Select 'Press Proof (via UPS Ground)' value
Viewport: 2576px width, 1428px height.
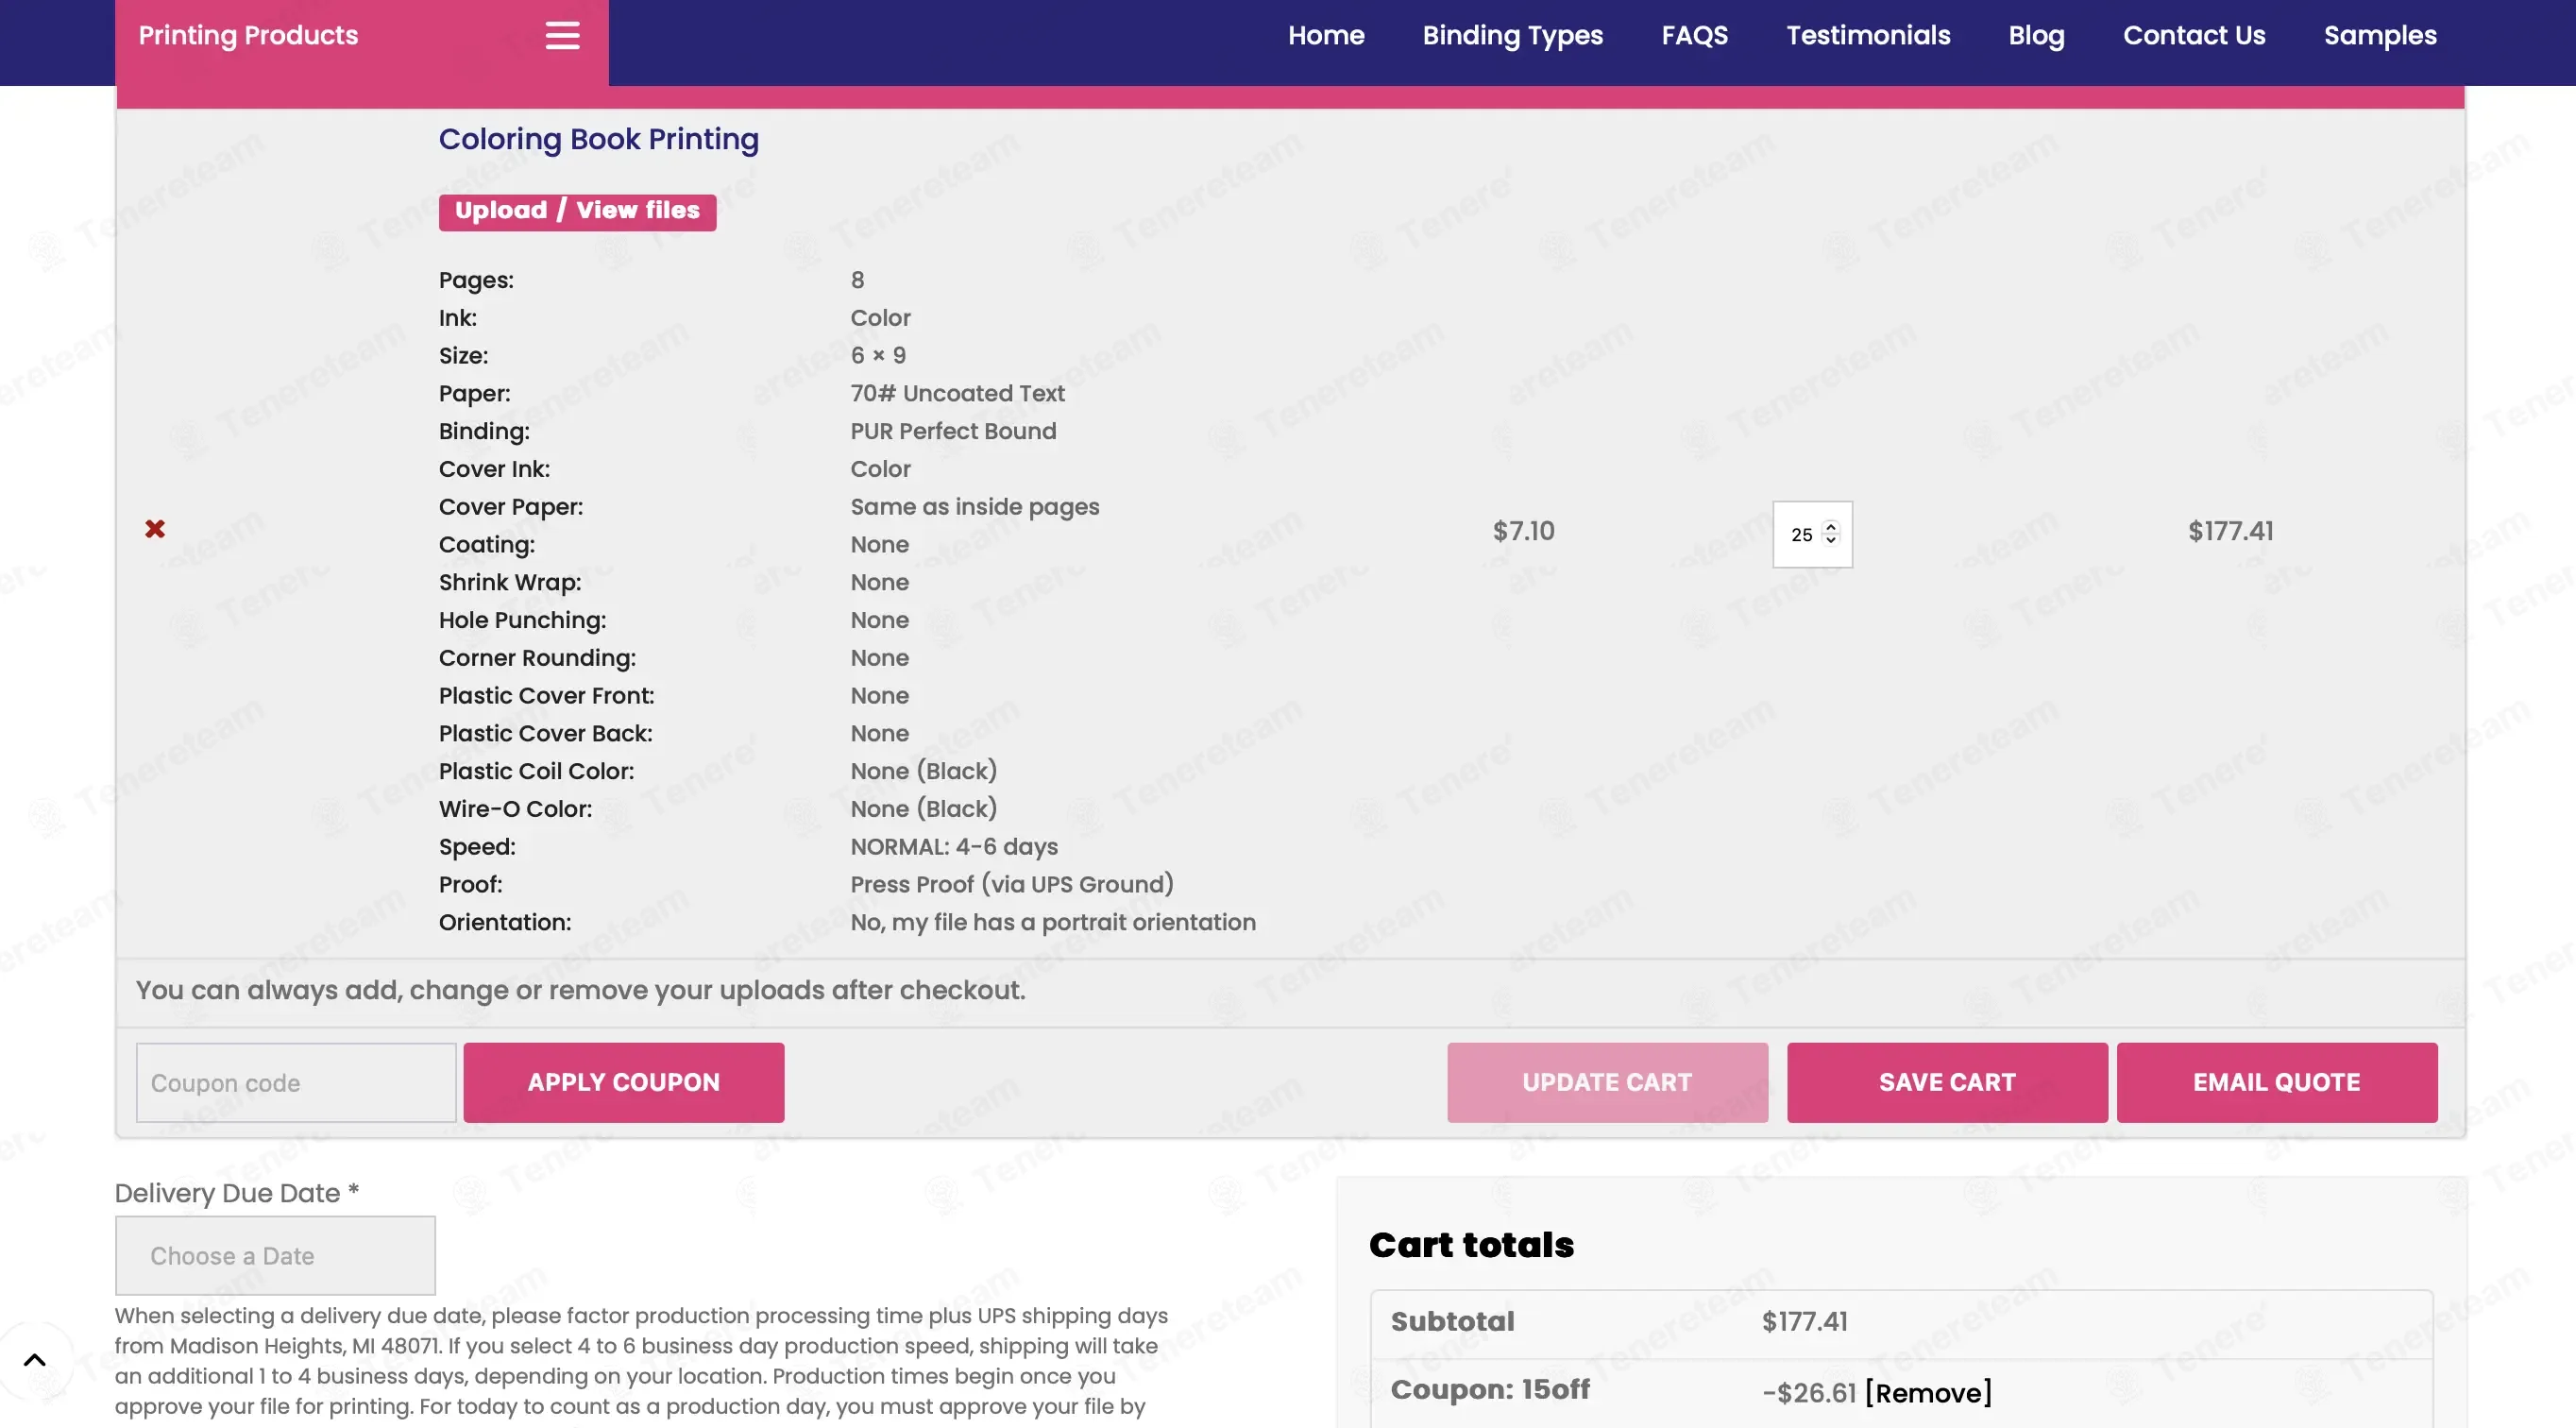point(1012,884)
